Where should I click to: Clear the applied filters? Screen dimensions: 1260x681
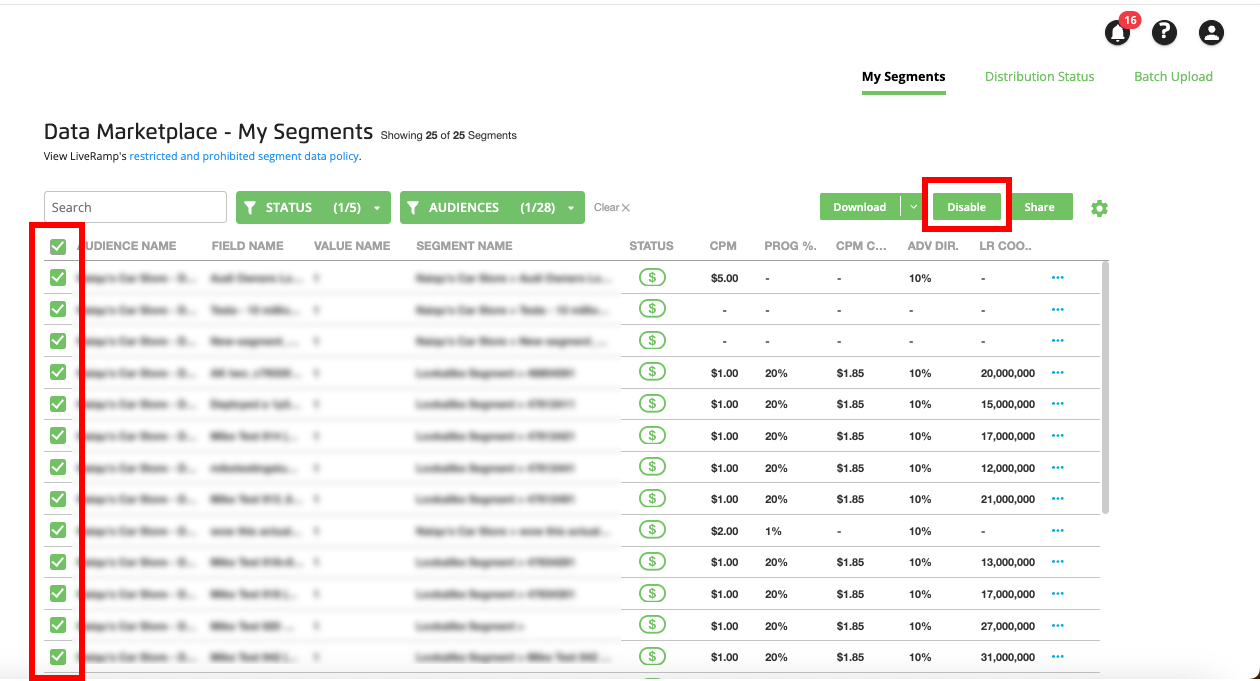612,208
